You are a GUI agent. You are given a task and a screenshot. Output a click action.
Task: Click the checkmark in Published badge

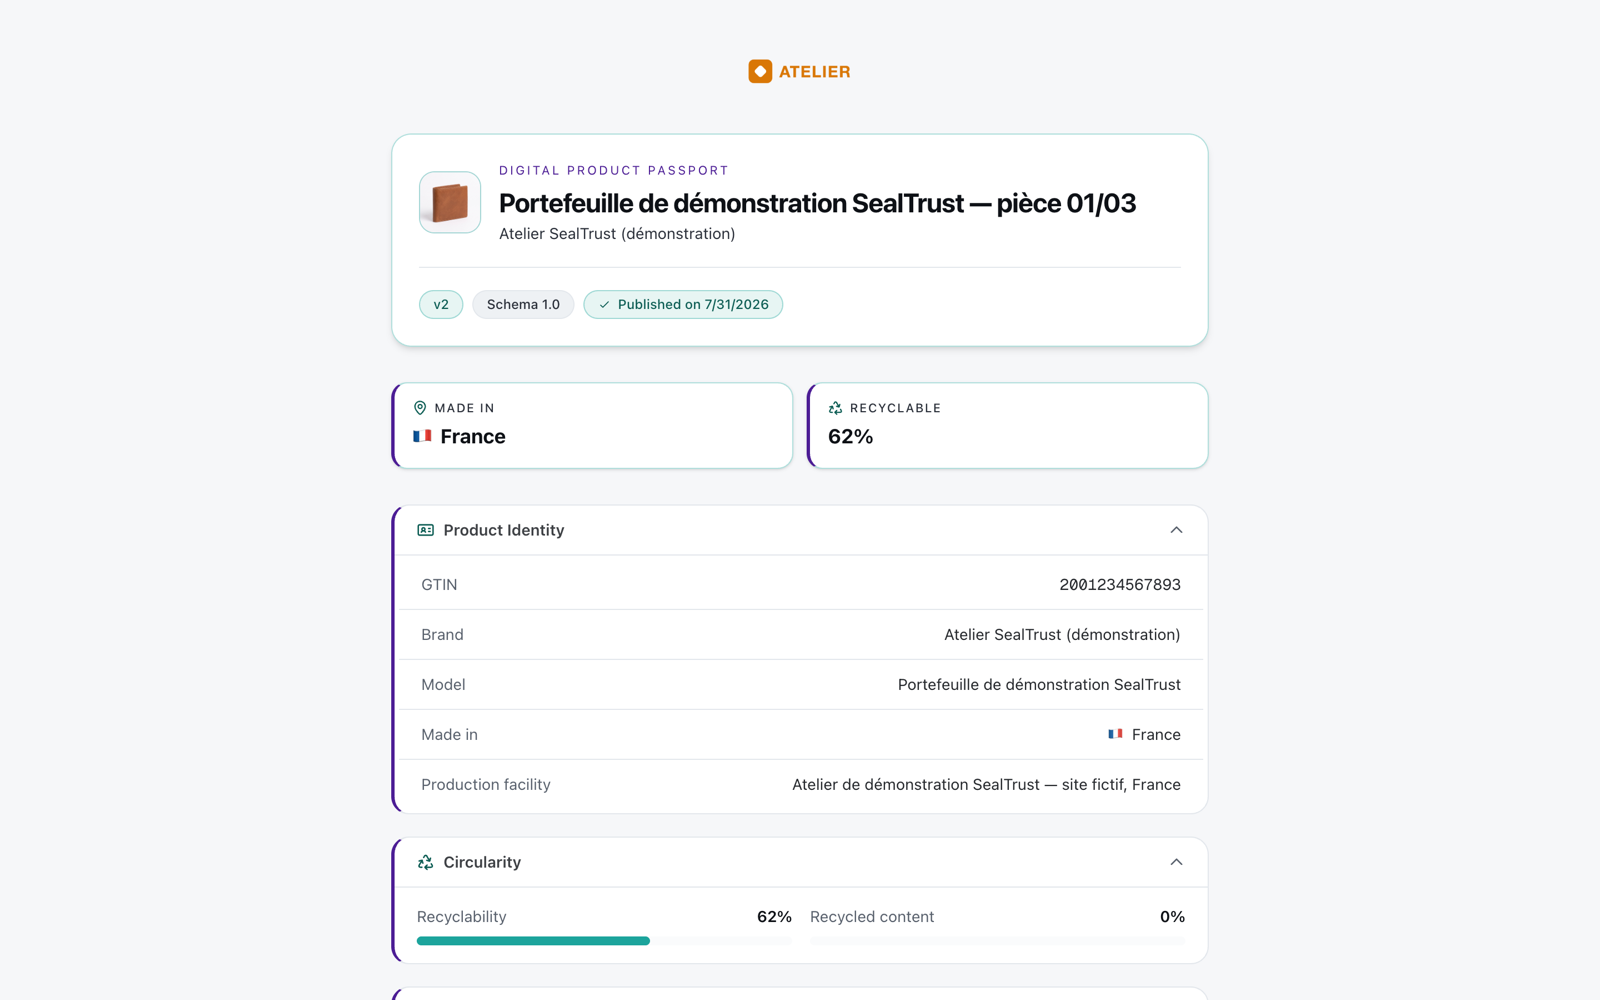(x=604, y=305)
